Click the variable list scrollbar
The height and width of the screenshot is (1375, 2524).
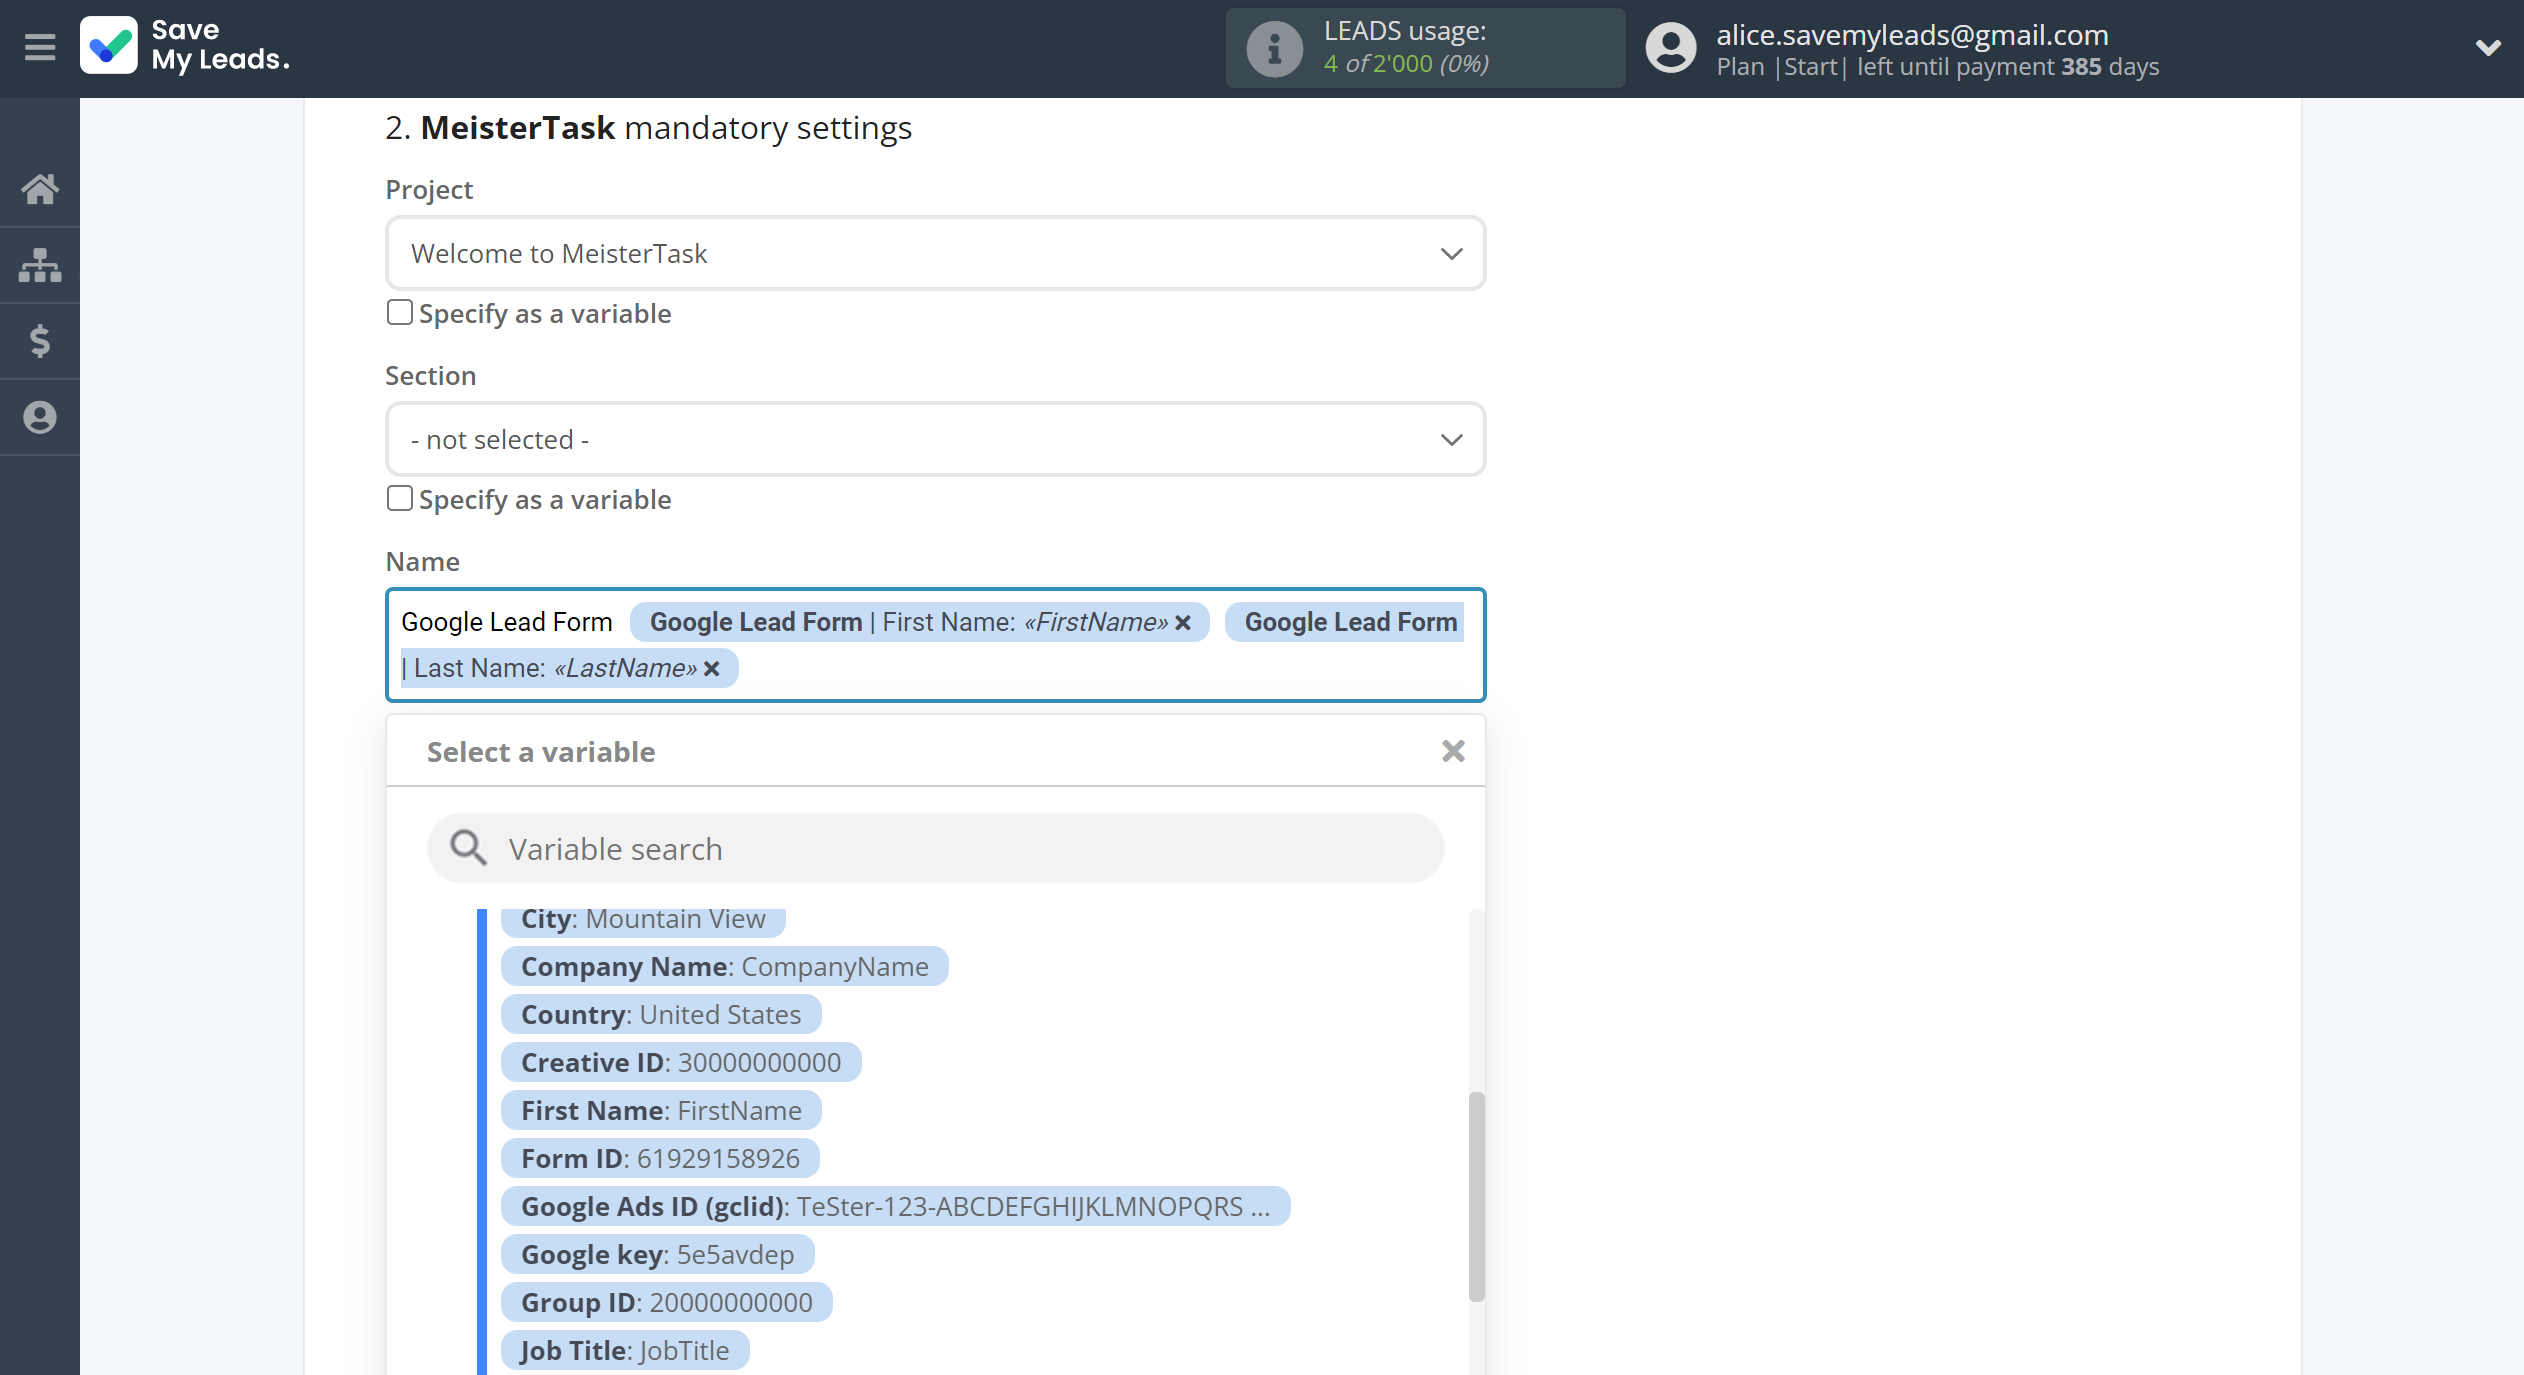[x=1476, y=1196]
